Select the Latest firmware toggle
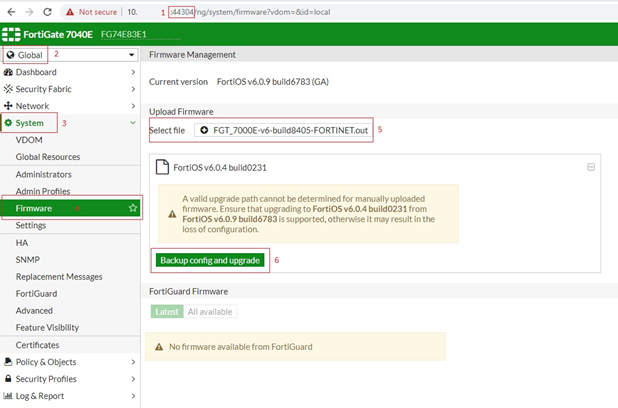The width and height of the screenshot is (618, 408). point(167,312)
